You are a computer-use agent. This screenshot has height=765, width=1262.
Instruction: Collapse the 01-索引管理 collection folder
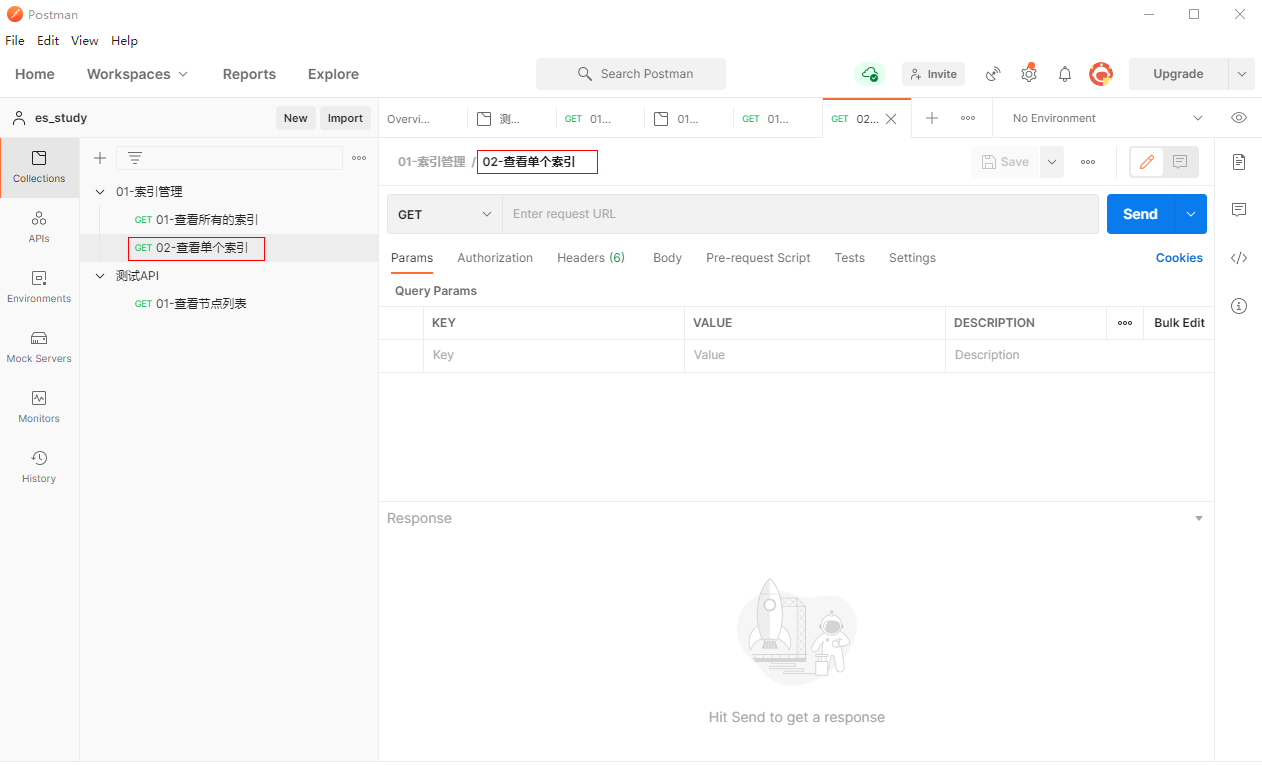(100, 192)
